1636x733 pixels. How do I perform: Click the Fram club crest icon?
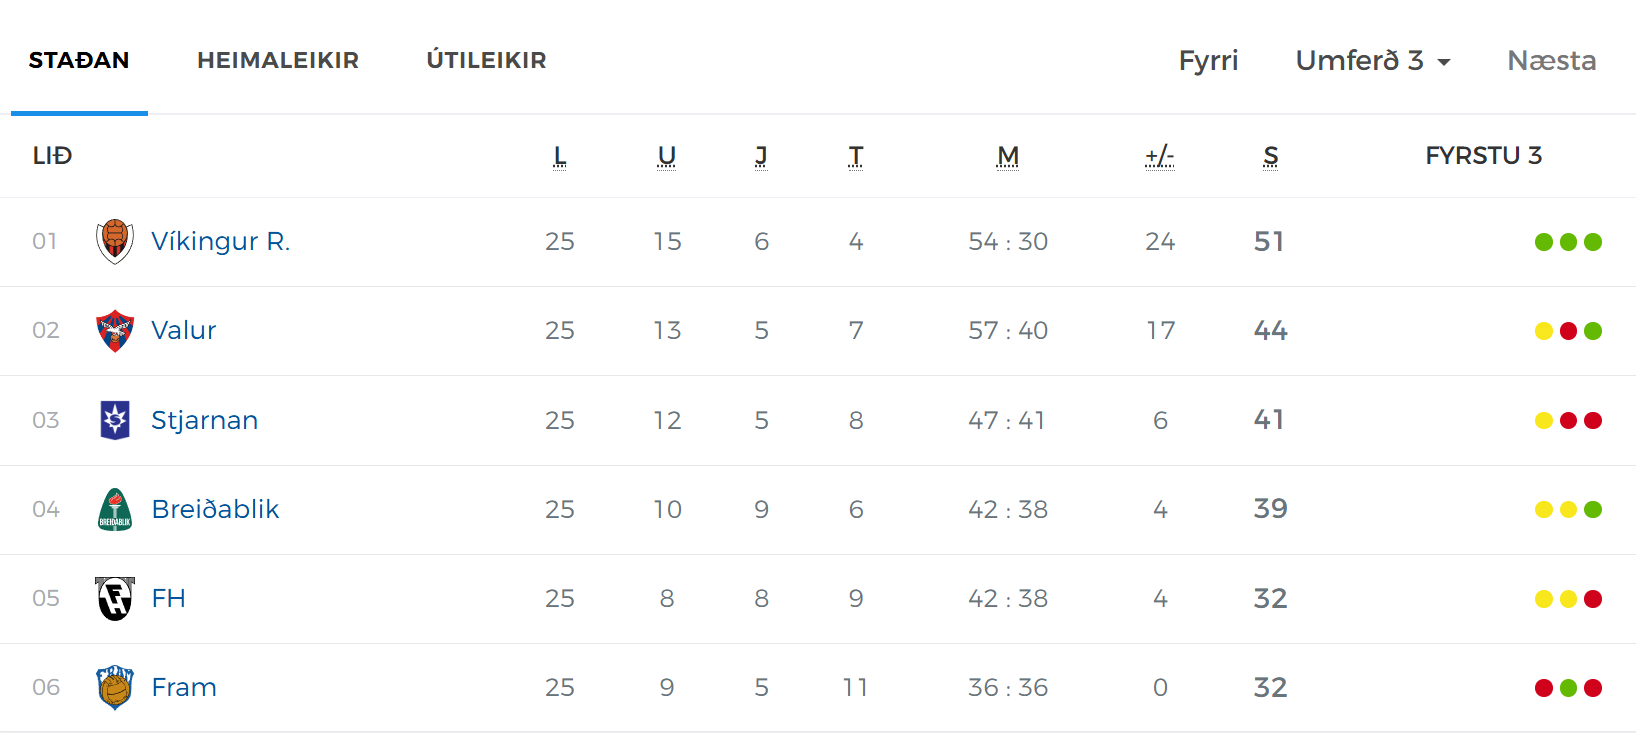click(115, 687)
